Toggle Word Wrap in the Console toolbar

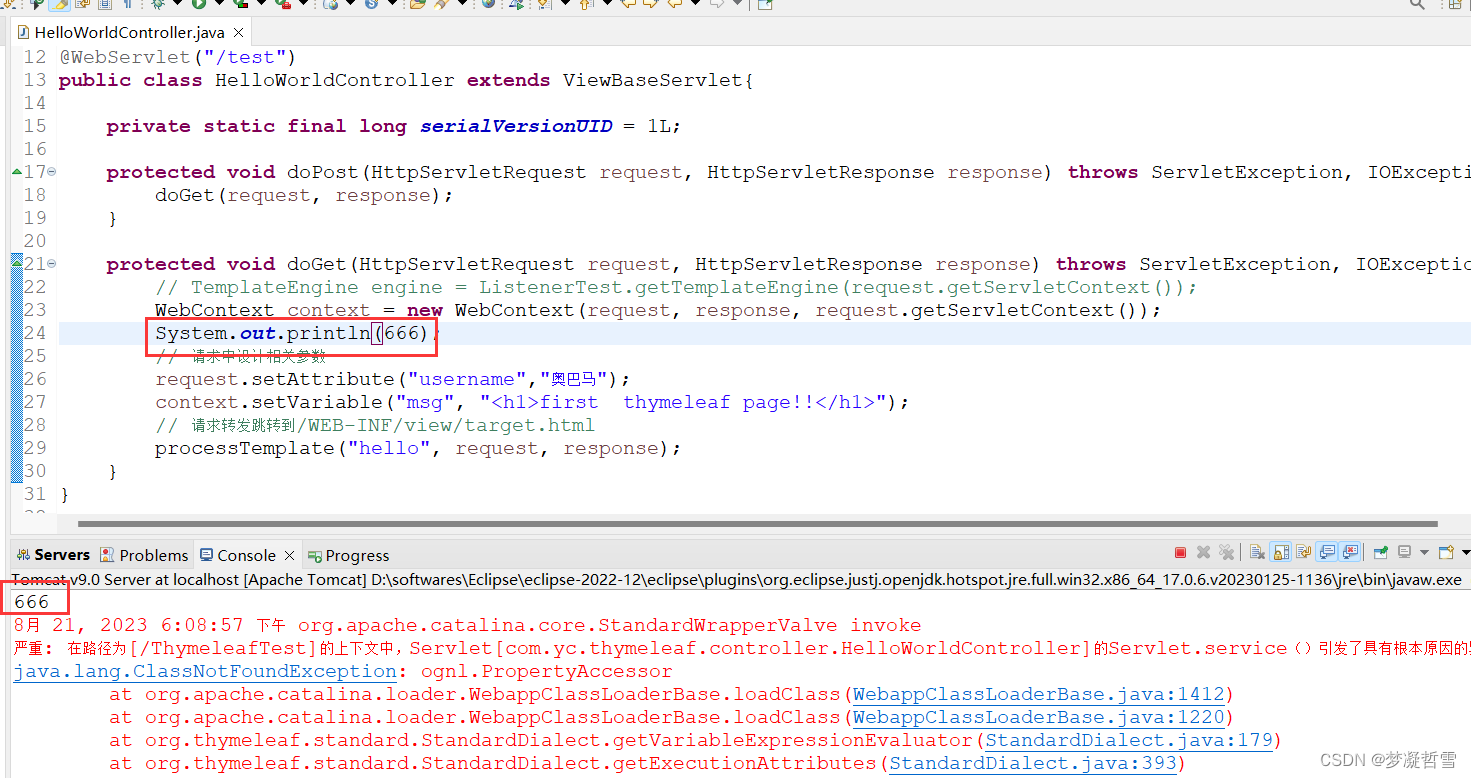coord(1304,552)
